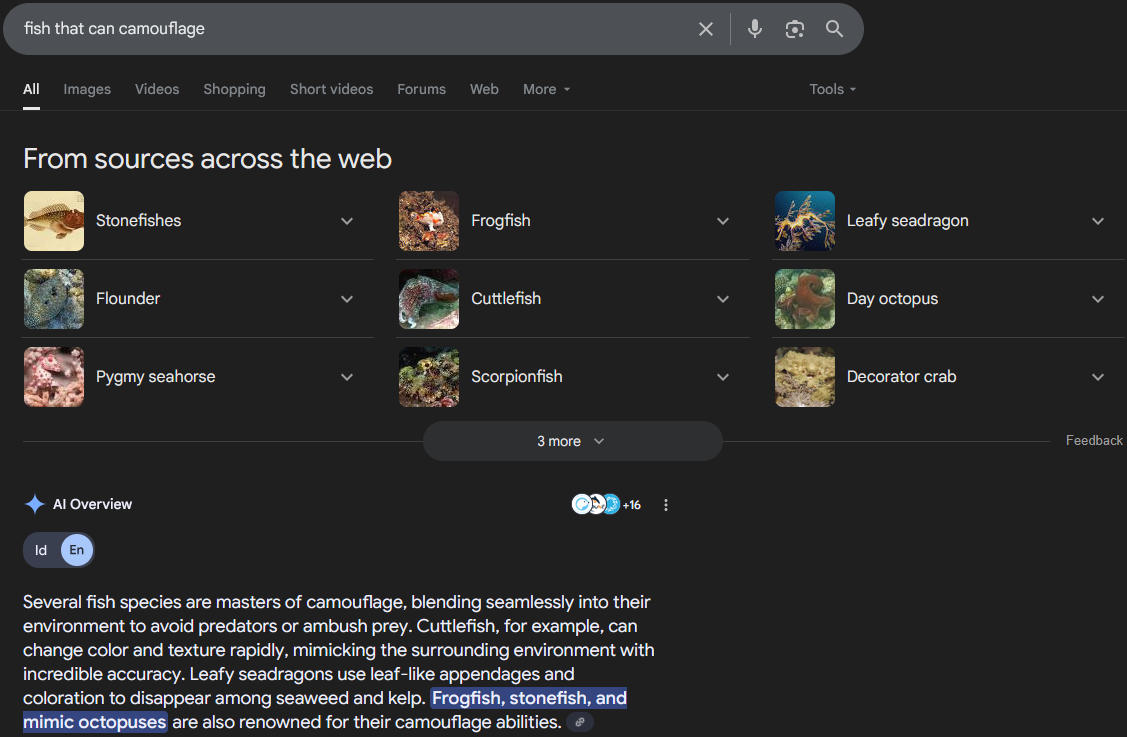Open the Cuttlefish thumbnail image

[x=429, y=299]
